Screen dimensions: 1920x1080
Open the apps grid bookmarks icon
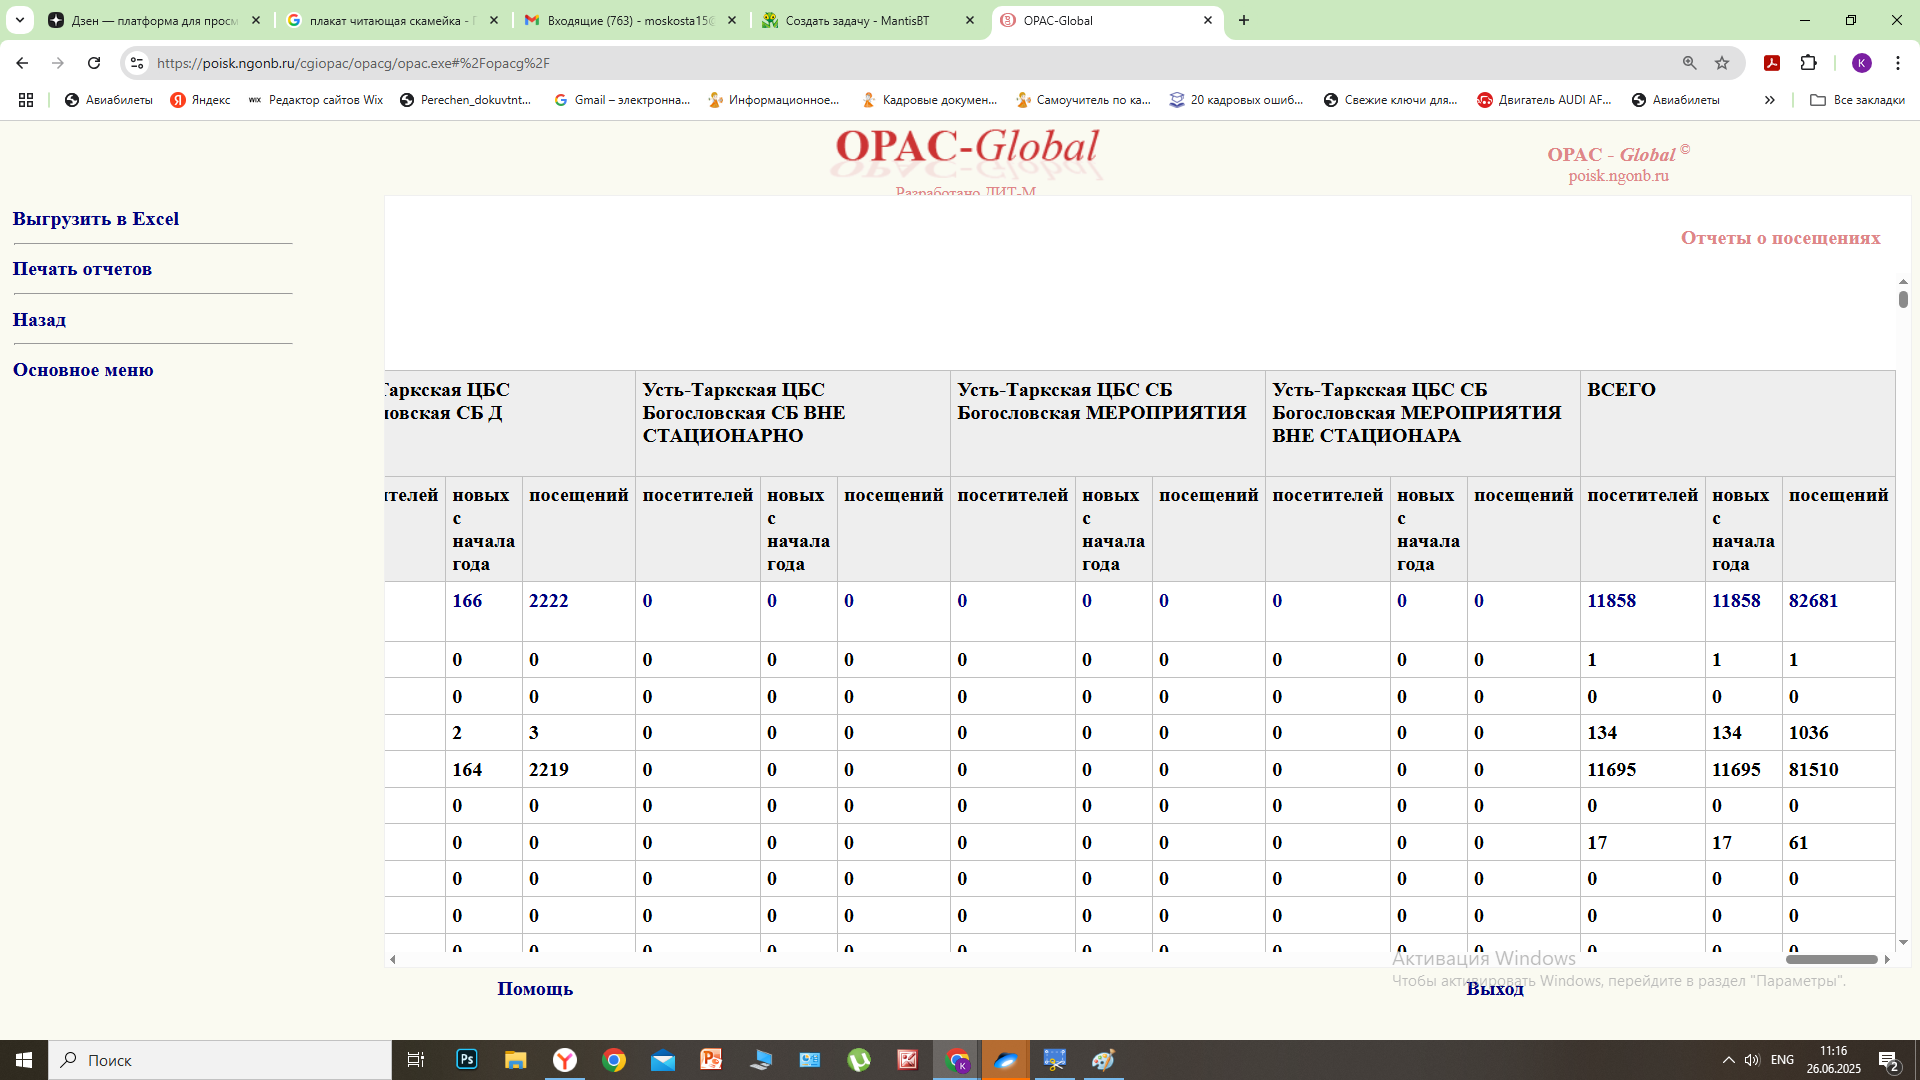click(x=26, y=100)
